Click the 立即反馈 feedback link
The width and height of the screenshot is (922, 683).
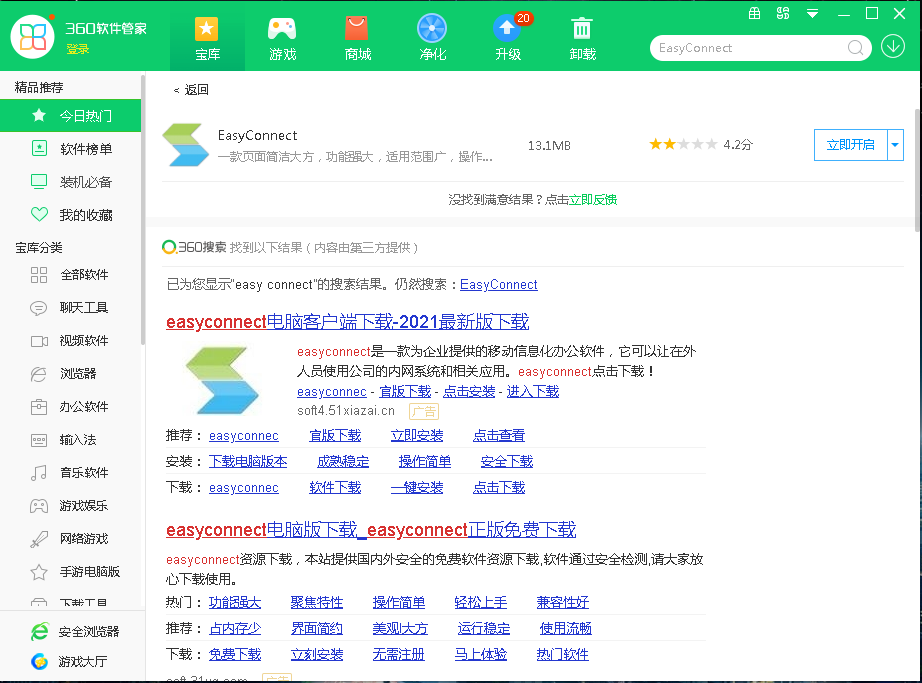593,200
